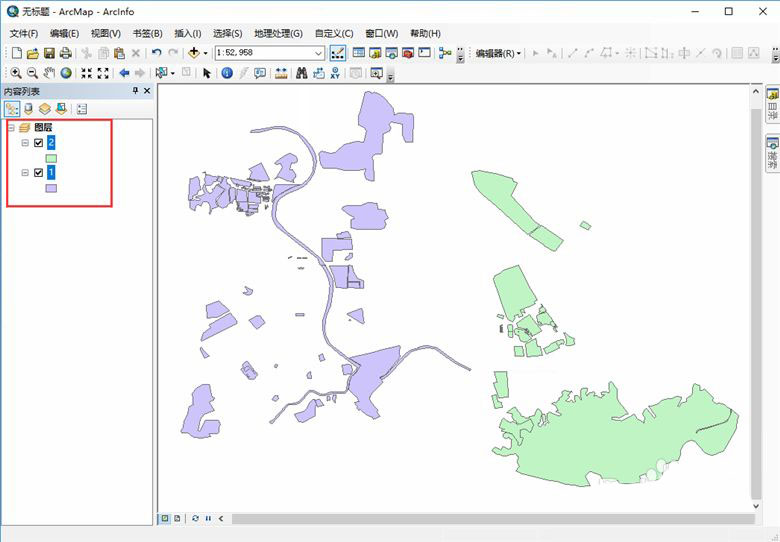Open the 窗口(W) menu
The width and height of the screenshot is (780, 542).
[382, 33]
